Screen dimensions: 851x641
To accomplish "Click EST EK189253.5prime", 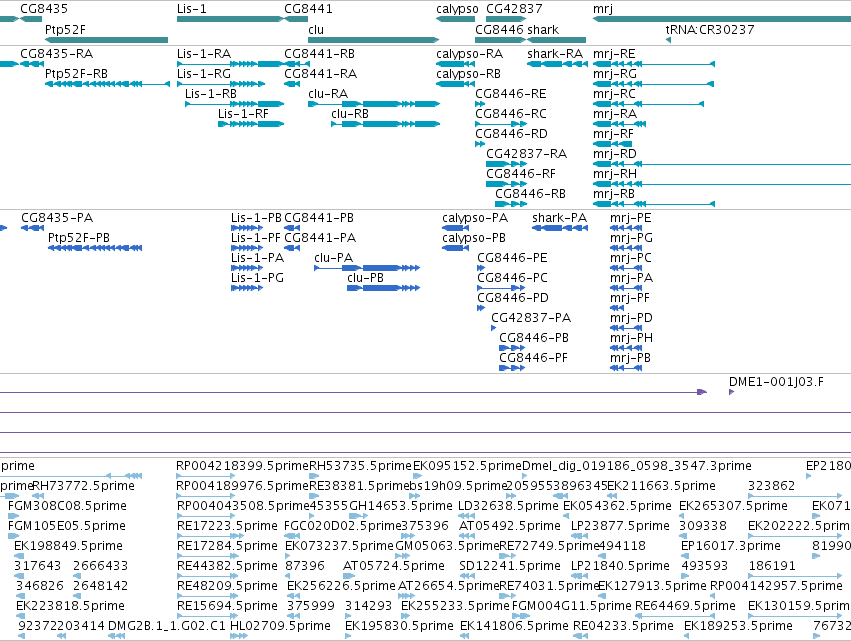I will [688, 636].
